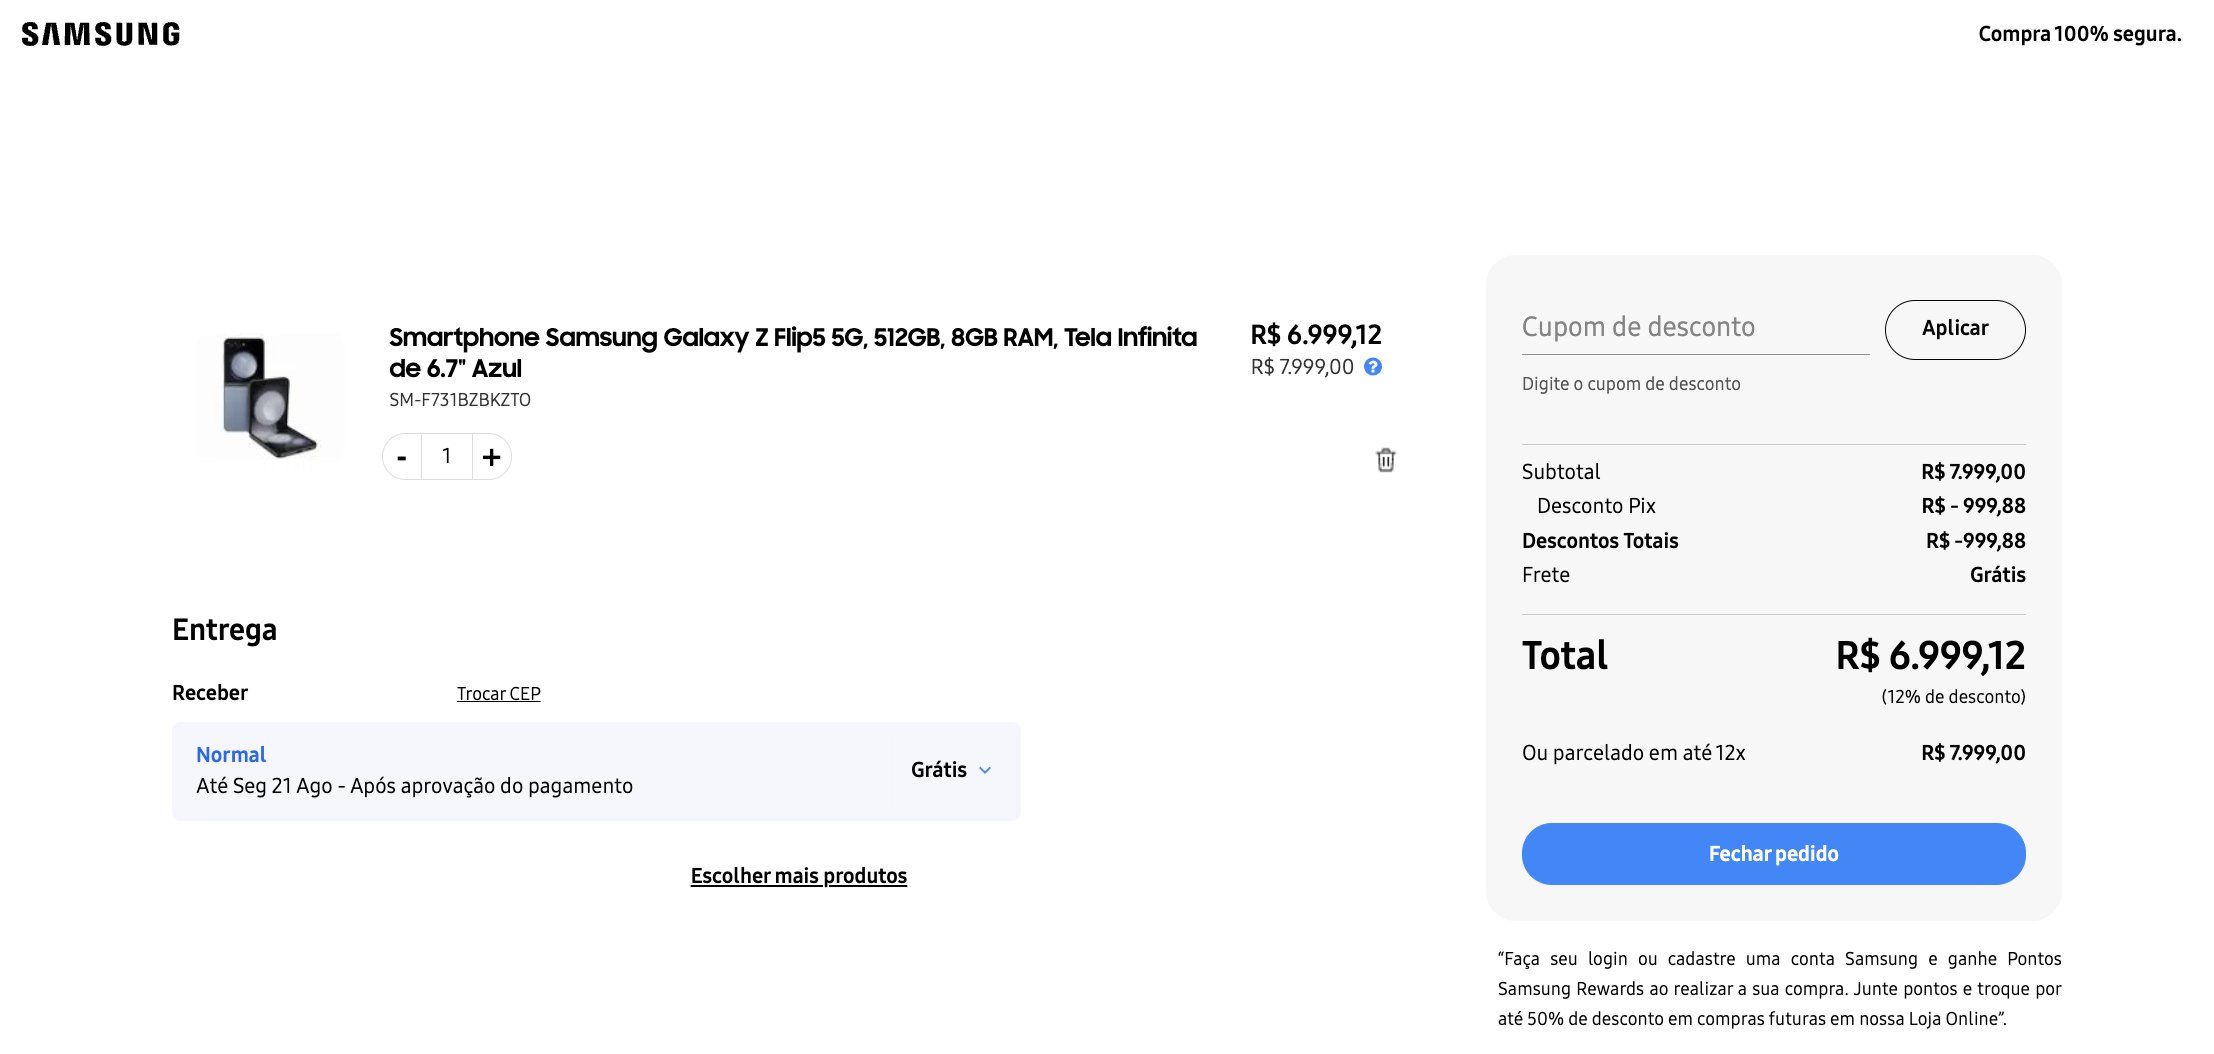Select the Normal delivery option
This screenshot has height=1054, width=2214.
(596, 771)
